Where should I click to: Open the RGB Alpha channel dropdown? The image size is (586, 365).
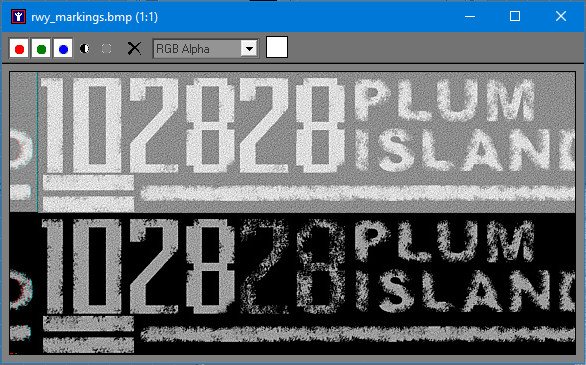(x=206, y=49)
